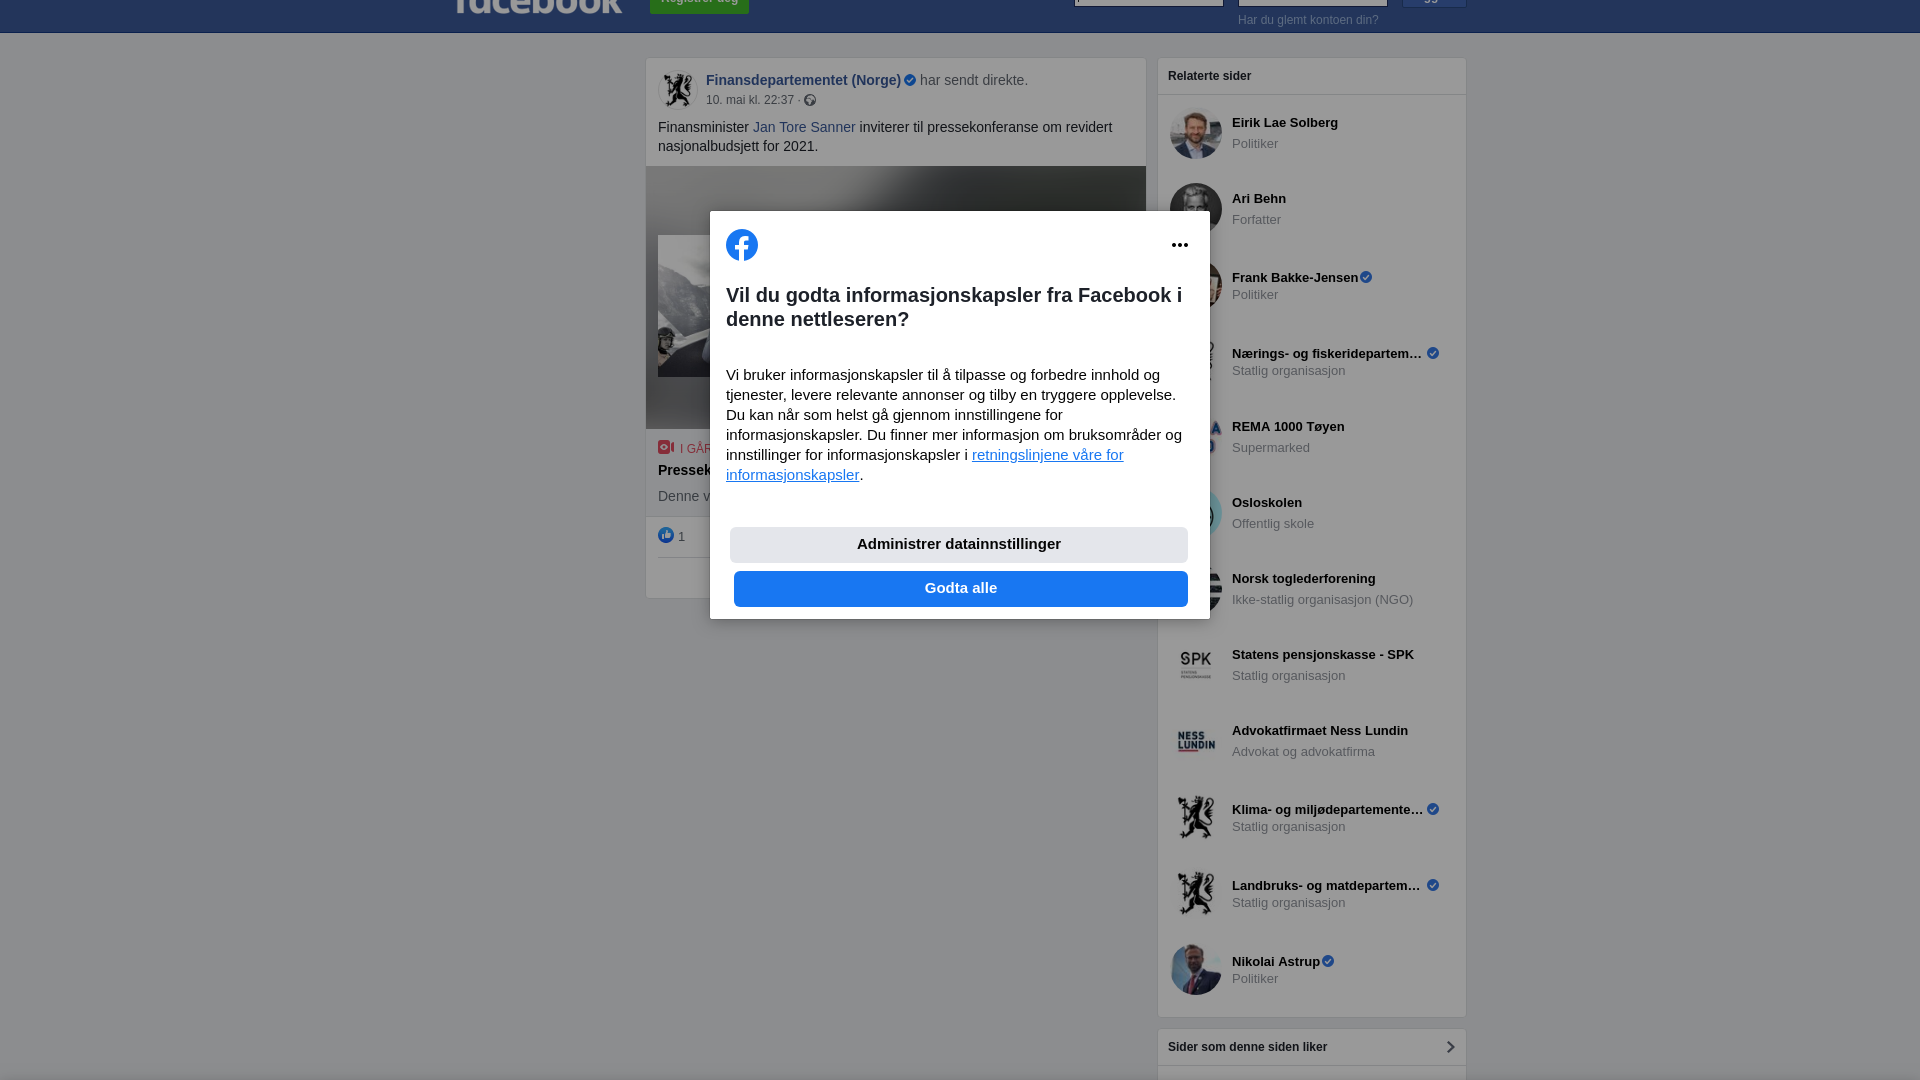
Task: Open Finansdepartementet (Norge) page link
Action: pos(803,80)
